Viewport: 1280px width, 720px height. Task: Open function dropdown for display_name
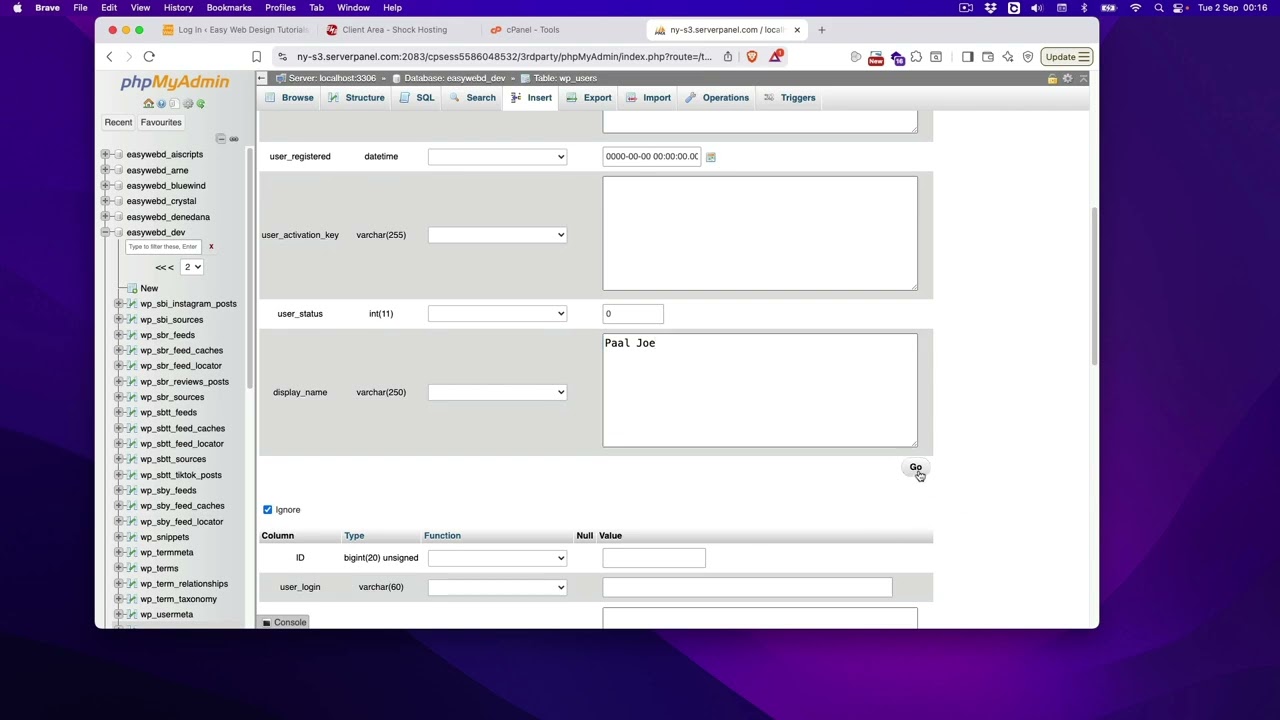tap(497, 392)
